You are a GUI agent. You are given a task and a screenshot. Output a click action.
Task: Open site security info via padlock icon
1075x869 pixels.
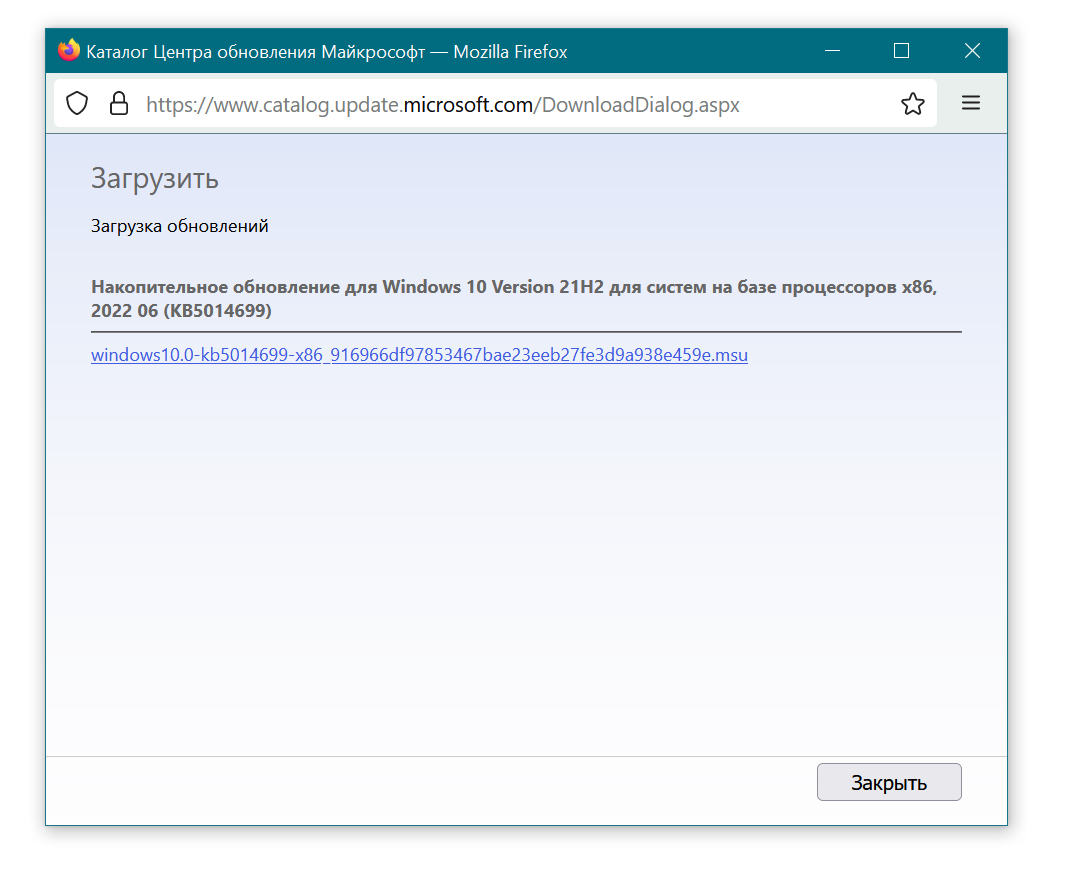(119, 104)
